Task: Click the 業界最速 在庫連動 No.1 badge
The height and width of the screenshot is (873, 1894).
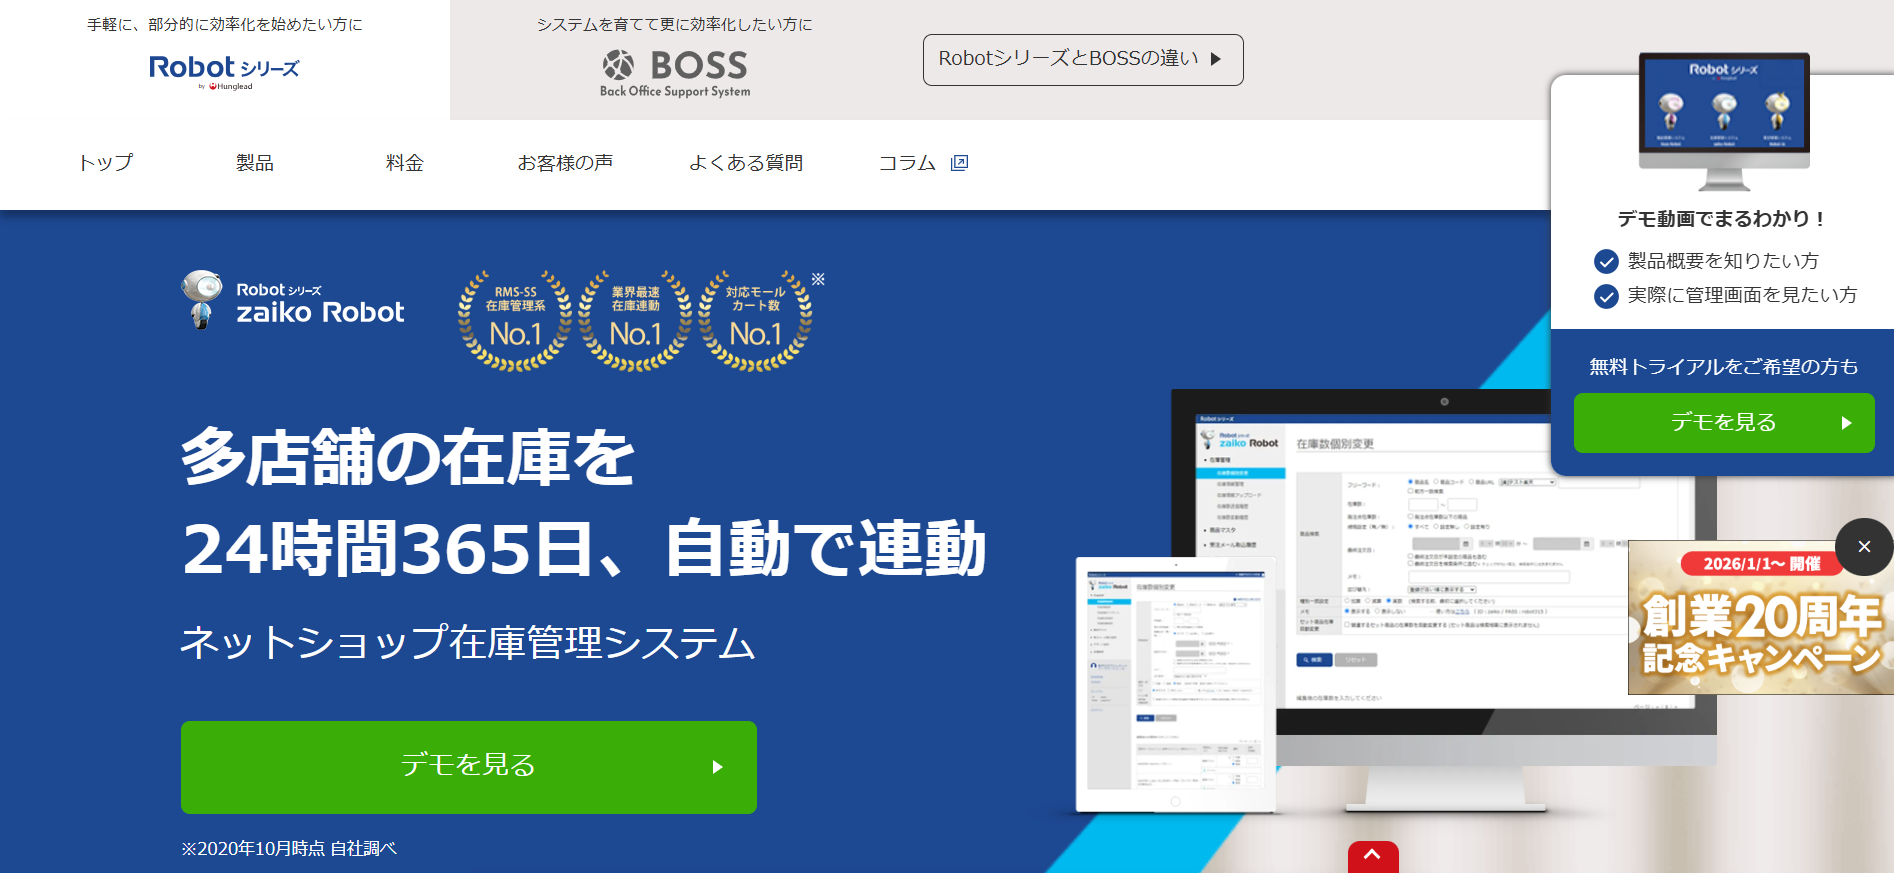Action: [x=635, y=321]
